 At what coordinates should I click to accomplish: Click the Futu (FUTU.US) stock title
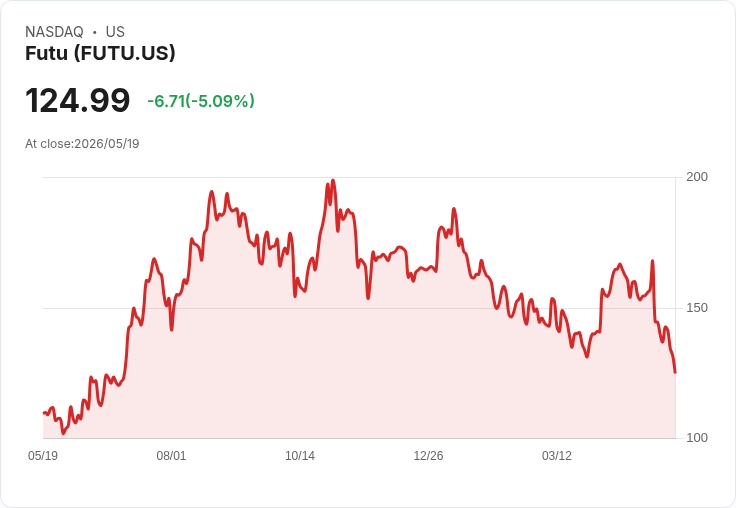(x=100, y=53)
